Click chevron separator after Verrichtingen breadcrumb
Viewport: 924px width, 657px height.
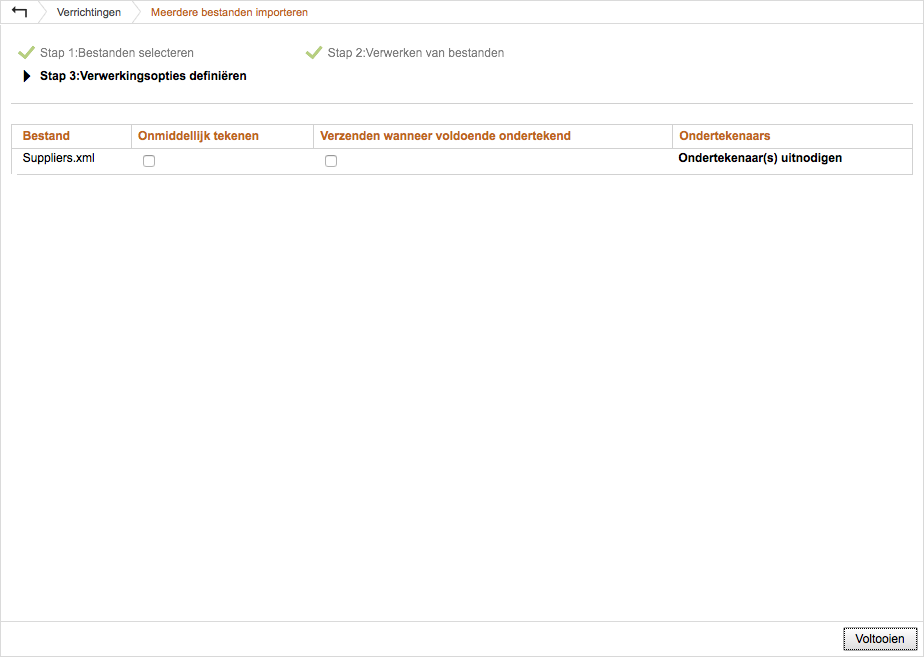click(137, 13)
